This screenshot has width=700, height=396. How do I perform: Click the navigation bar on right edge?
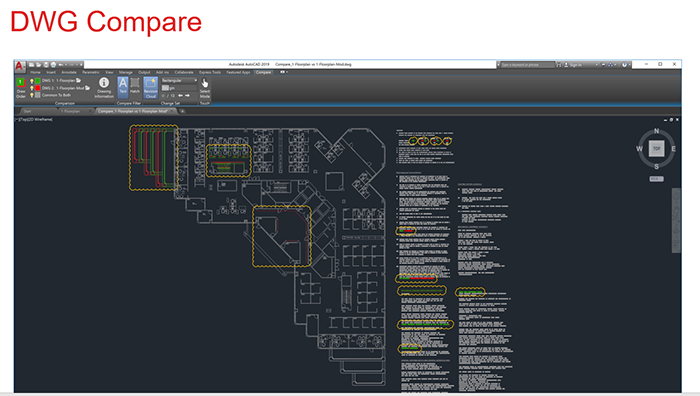pyautogui.click(x=676, y=220)
